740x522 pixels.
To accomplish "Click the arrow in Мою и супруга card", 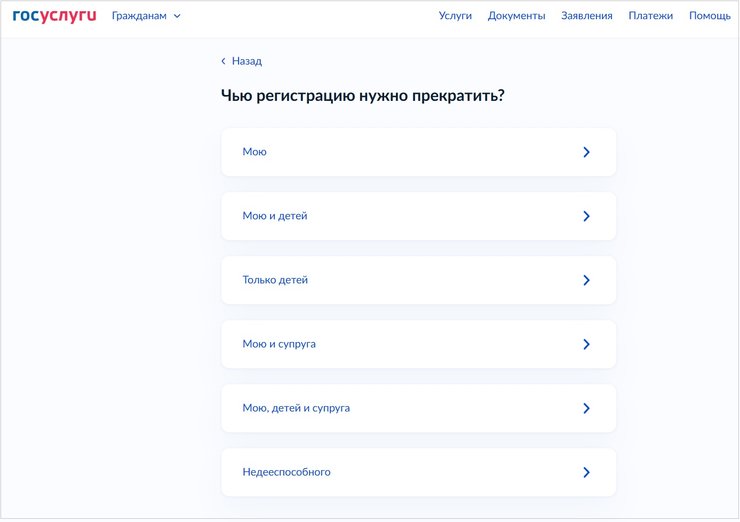I will pyautogui.click(x=586, y=344).
